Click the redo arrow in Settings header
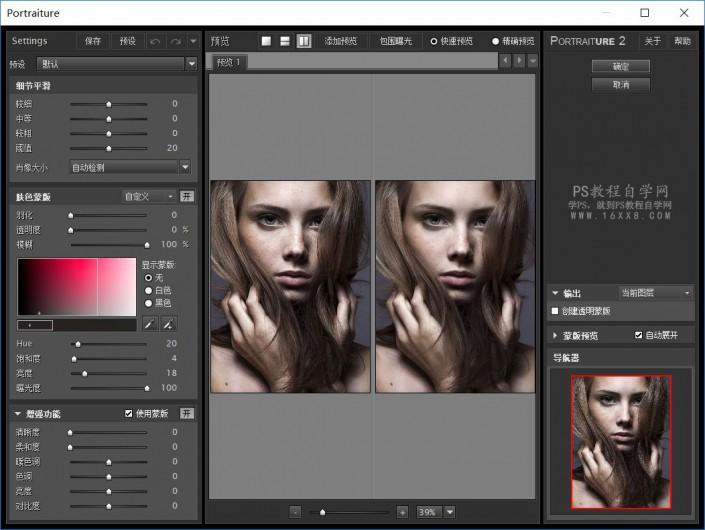 [x=175, y=41]
